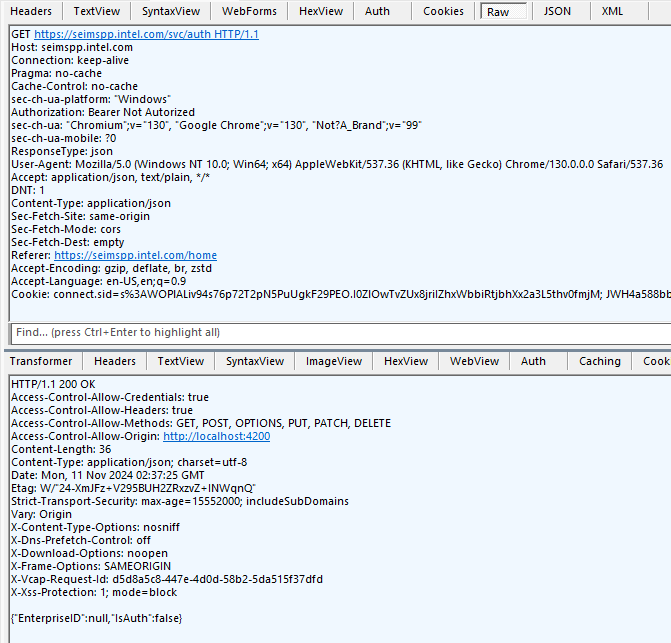Screen dimensions: 671x643
Task: Click the Sec-Fetch-Dest: empty line
Action: point(68,243)
